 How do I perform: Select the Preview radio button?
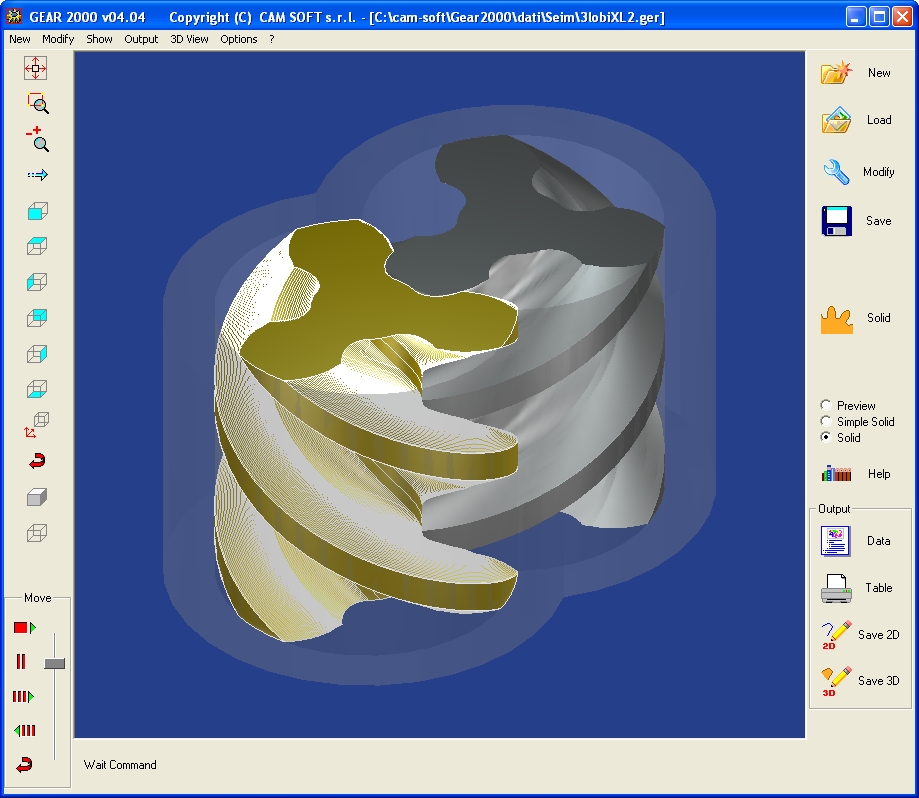click(825, 406)
